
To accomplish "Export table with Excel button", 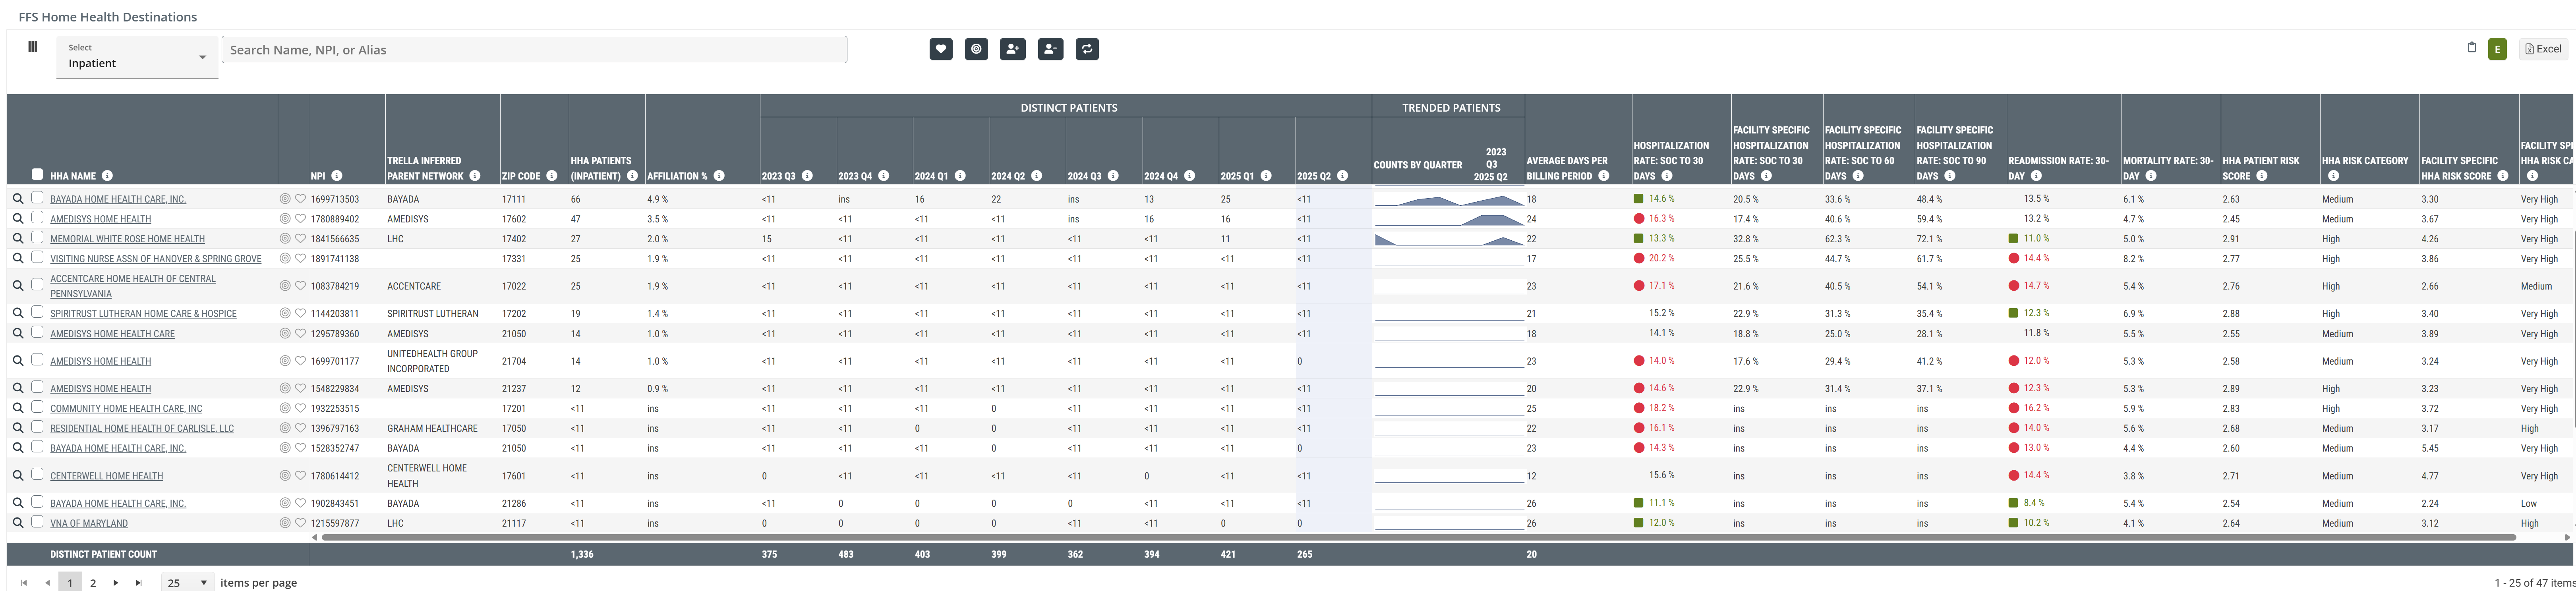I will 2543,49.
